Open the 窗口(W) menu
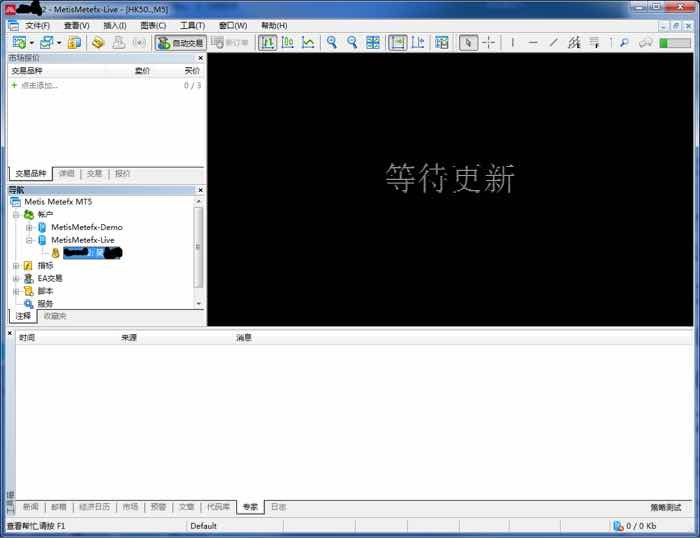The width and height of the screenshot is (700, 538). click(x=233, y=25)
